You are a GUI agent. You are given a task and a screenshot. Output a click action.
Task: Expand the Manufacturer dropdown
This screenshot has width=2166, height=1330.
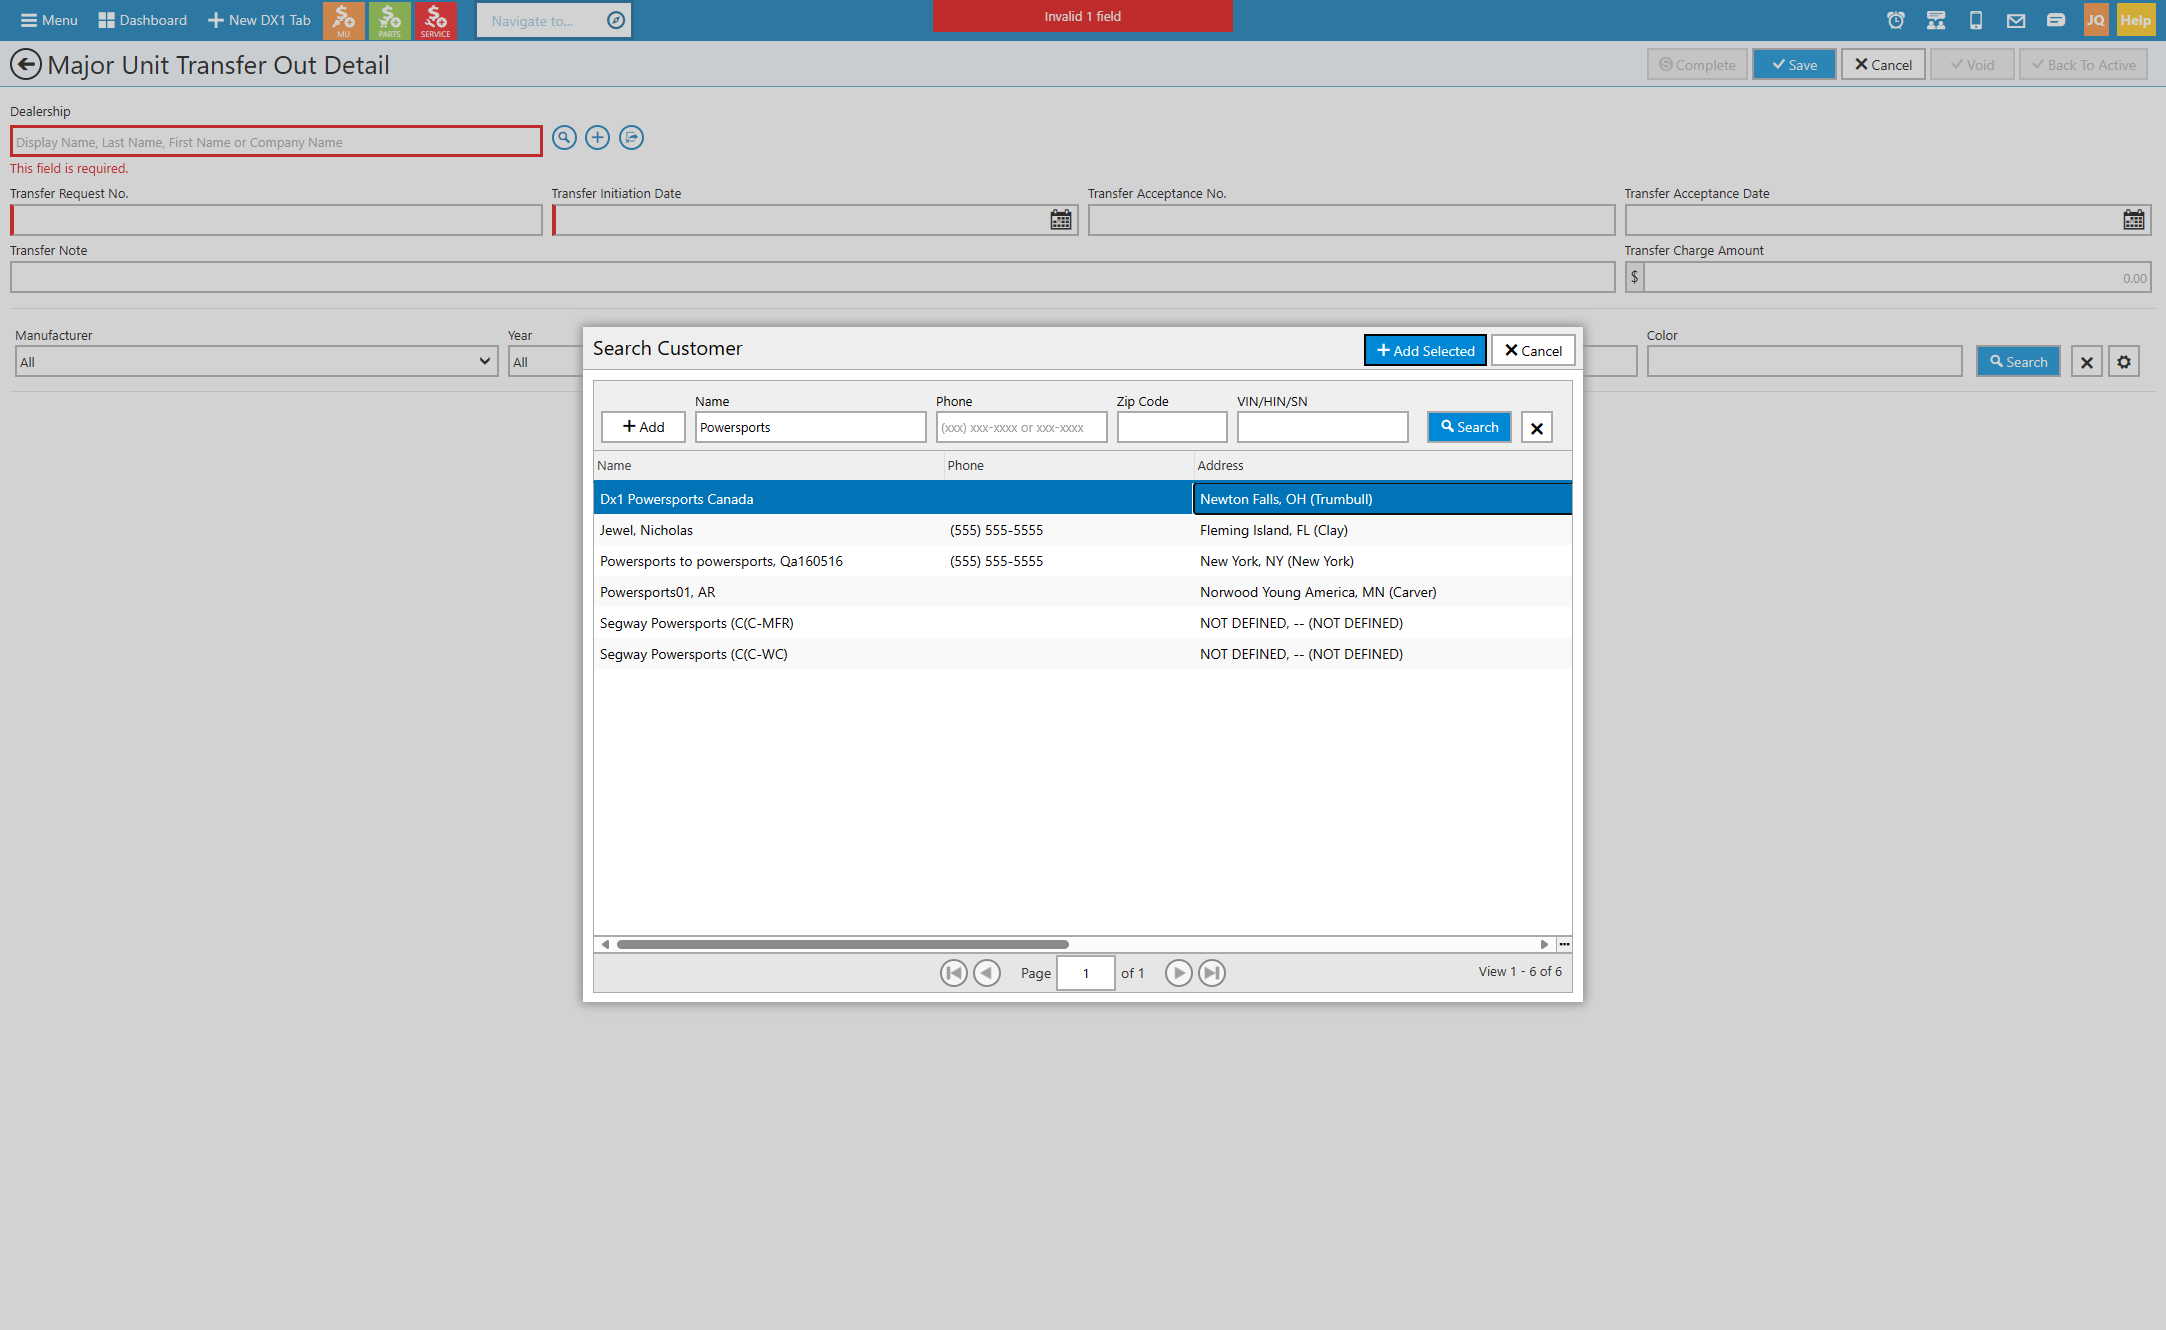pos(256,362)
